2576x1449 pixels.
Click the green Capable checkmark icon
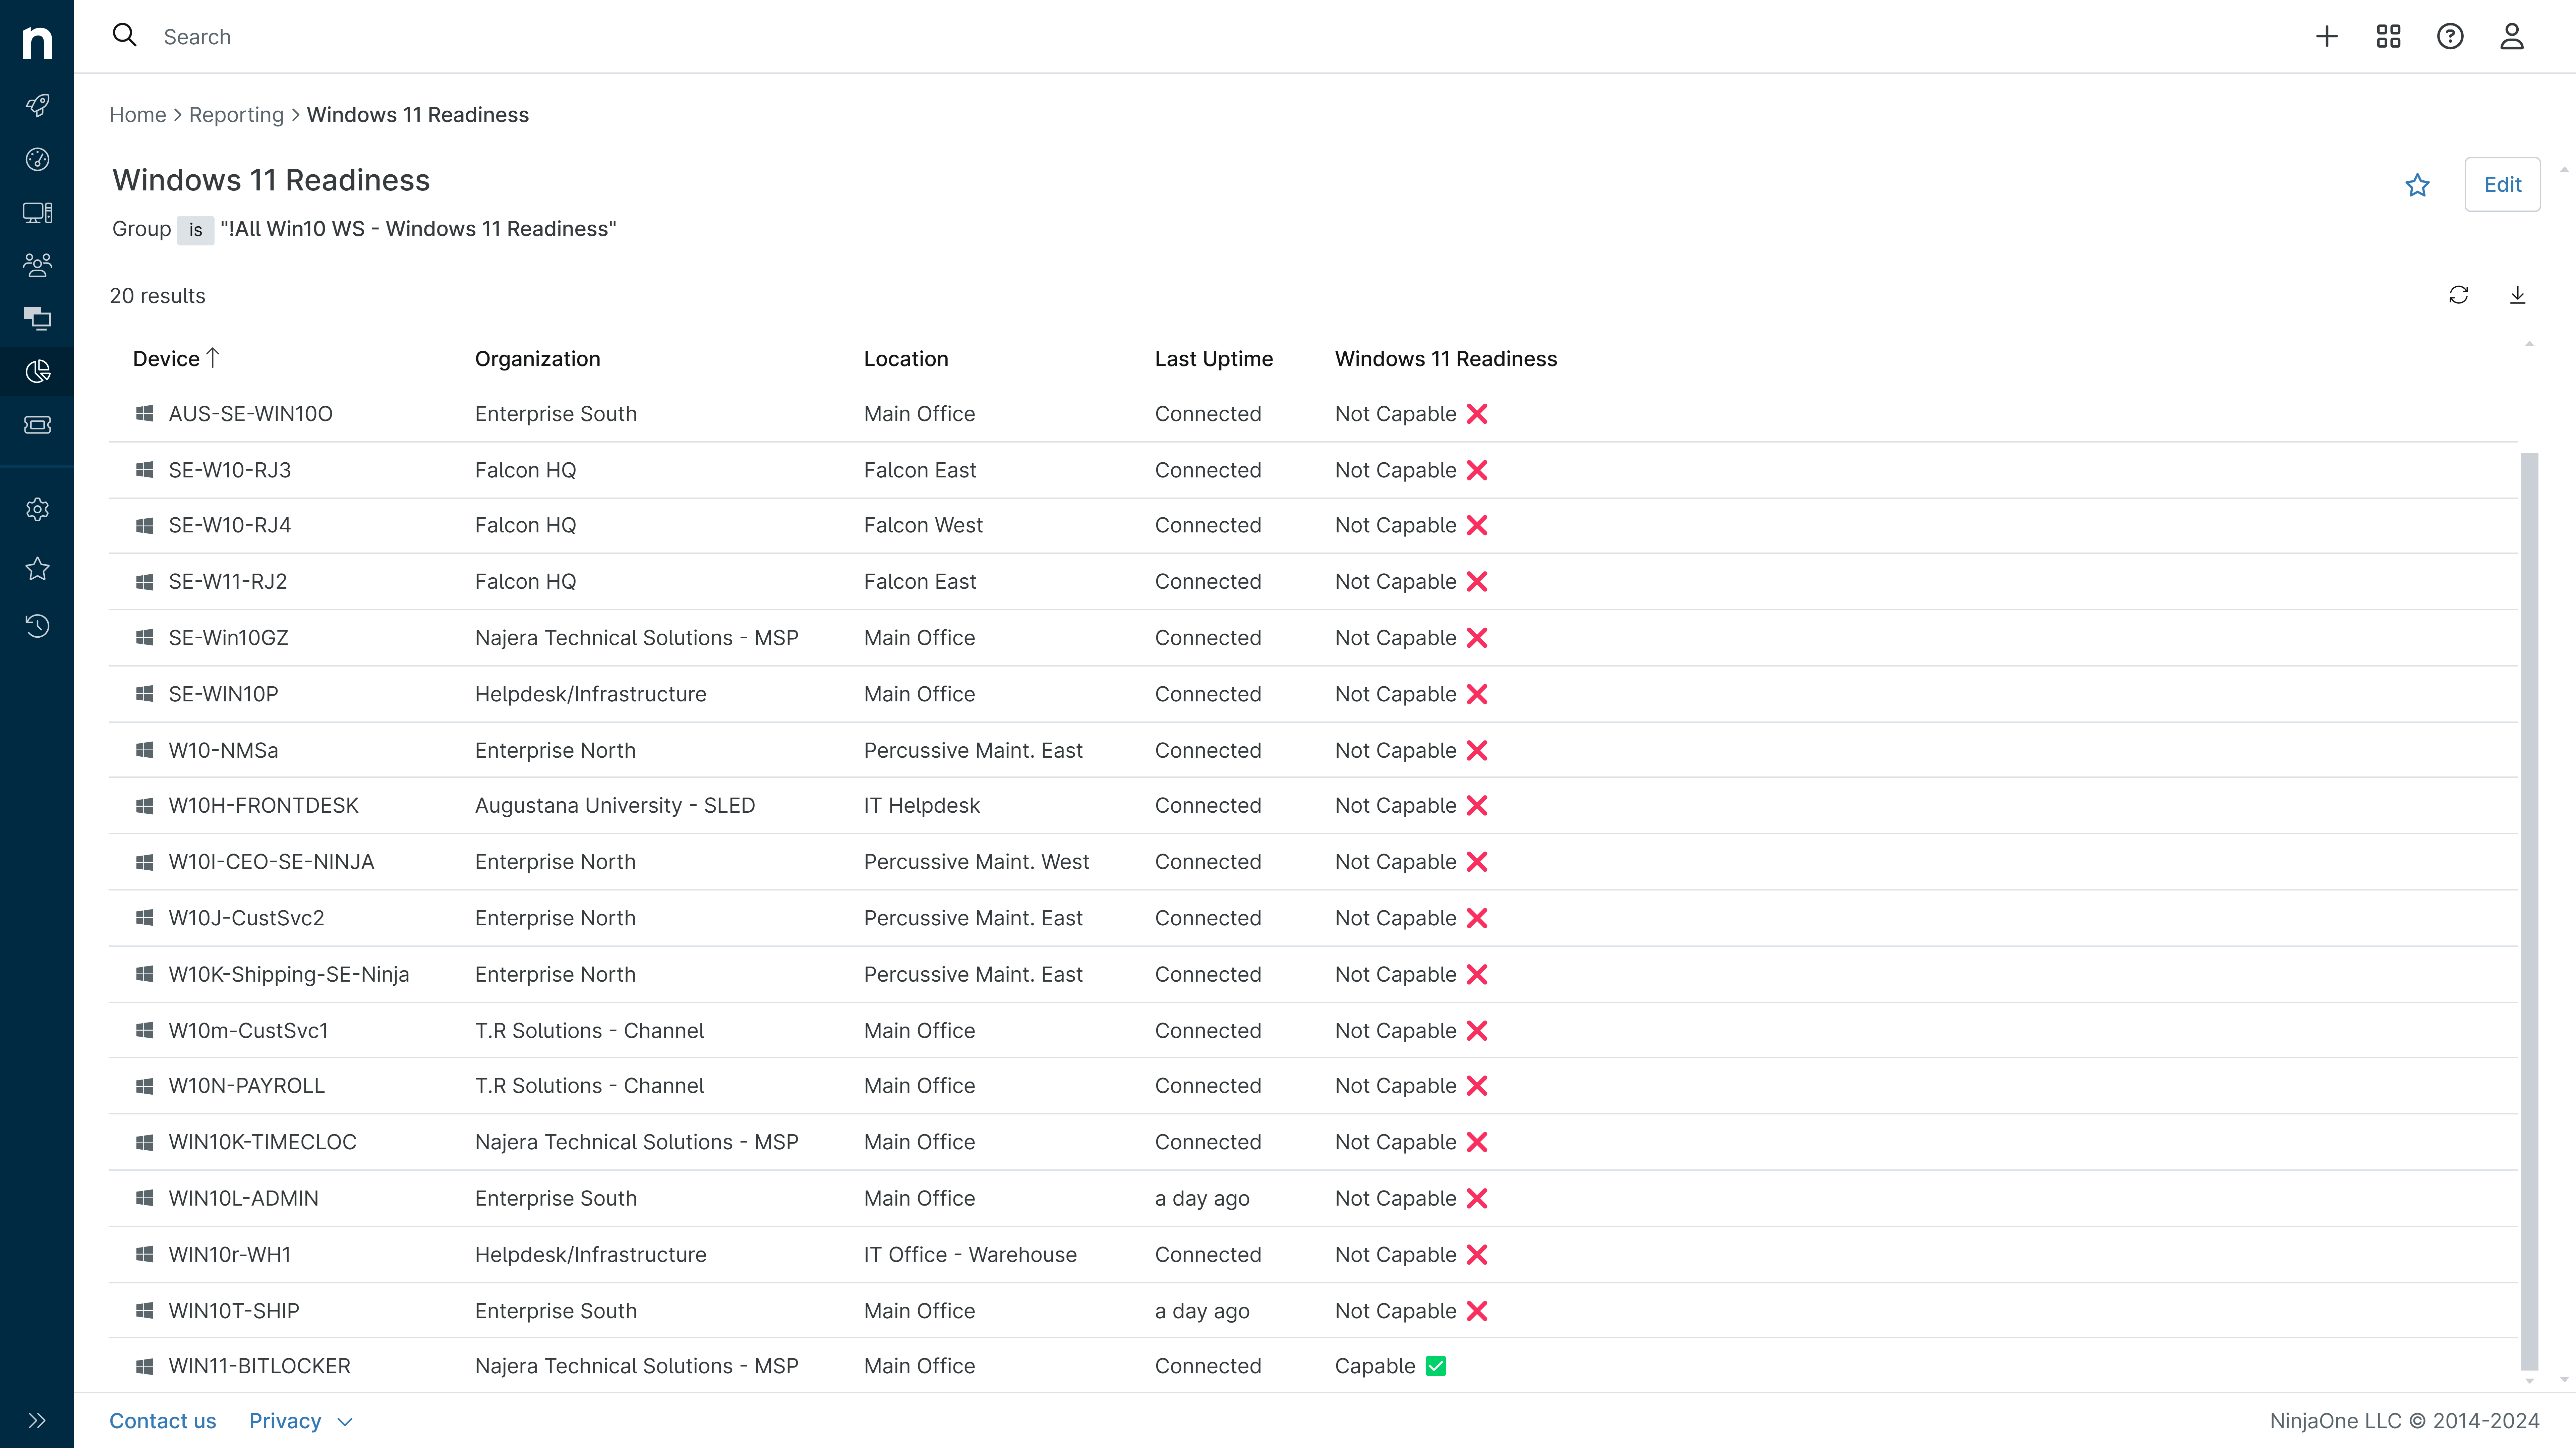(x=1436, y=1366)
